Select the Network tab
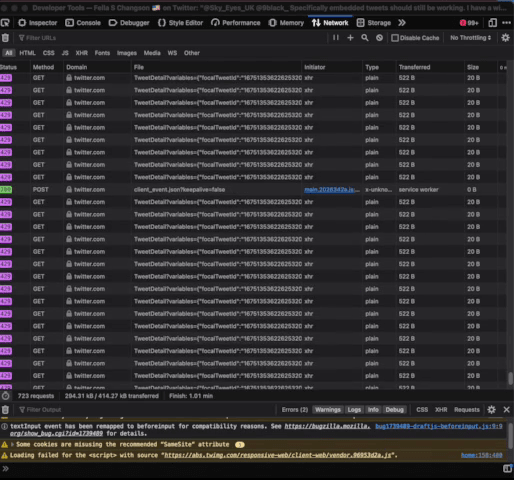 click(330, 23)
